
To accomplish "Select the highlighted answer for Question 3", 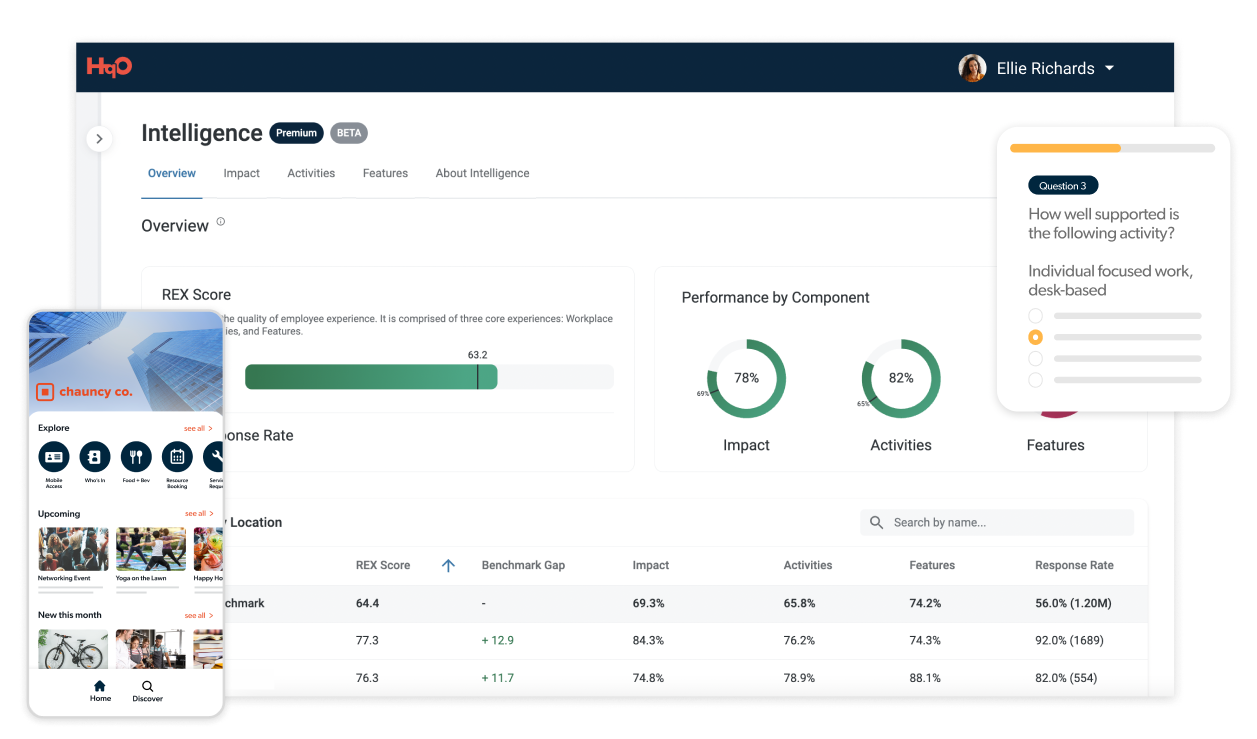I will [x=1035, y=337].
